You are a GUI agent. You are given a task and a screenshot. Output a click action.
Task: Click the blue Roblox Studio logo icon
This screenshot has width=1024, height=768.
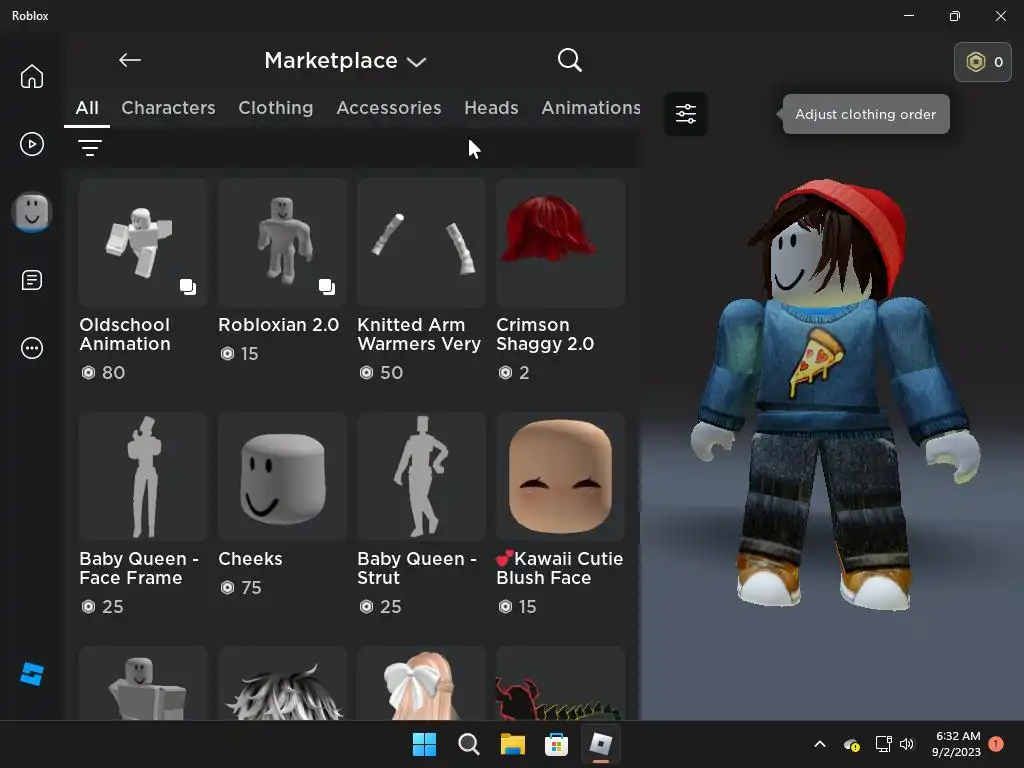(31, 674)
